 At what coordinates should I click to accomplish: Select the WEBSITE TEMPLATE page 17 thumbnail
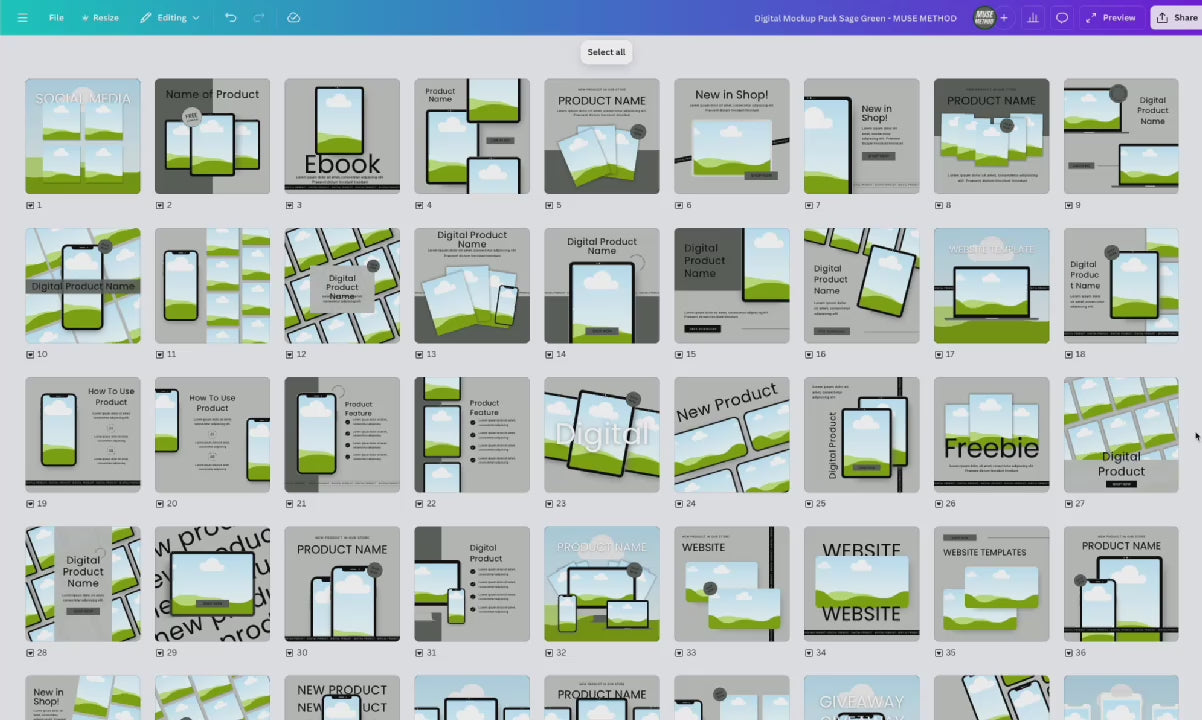(992, 286)
